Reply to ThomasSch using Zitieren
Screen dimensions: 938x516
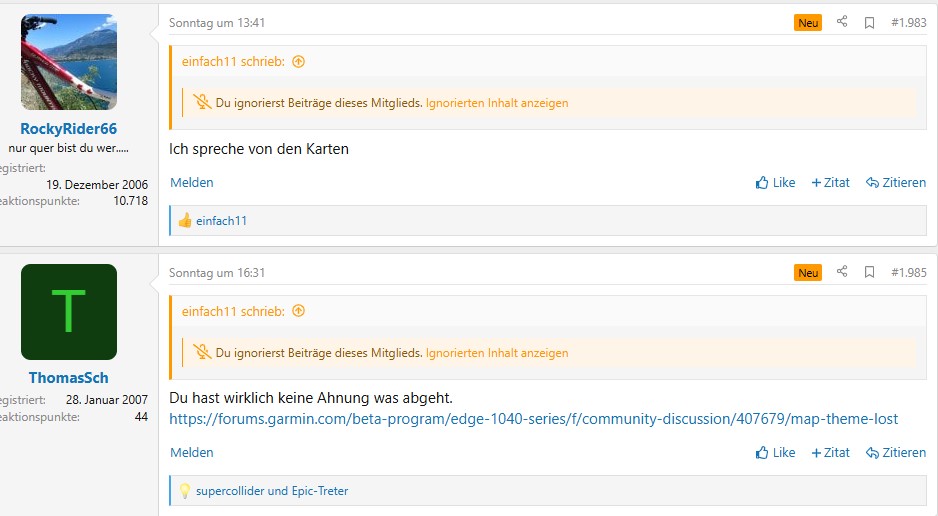pyautogui.click(x=896, y=452)
